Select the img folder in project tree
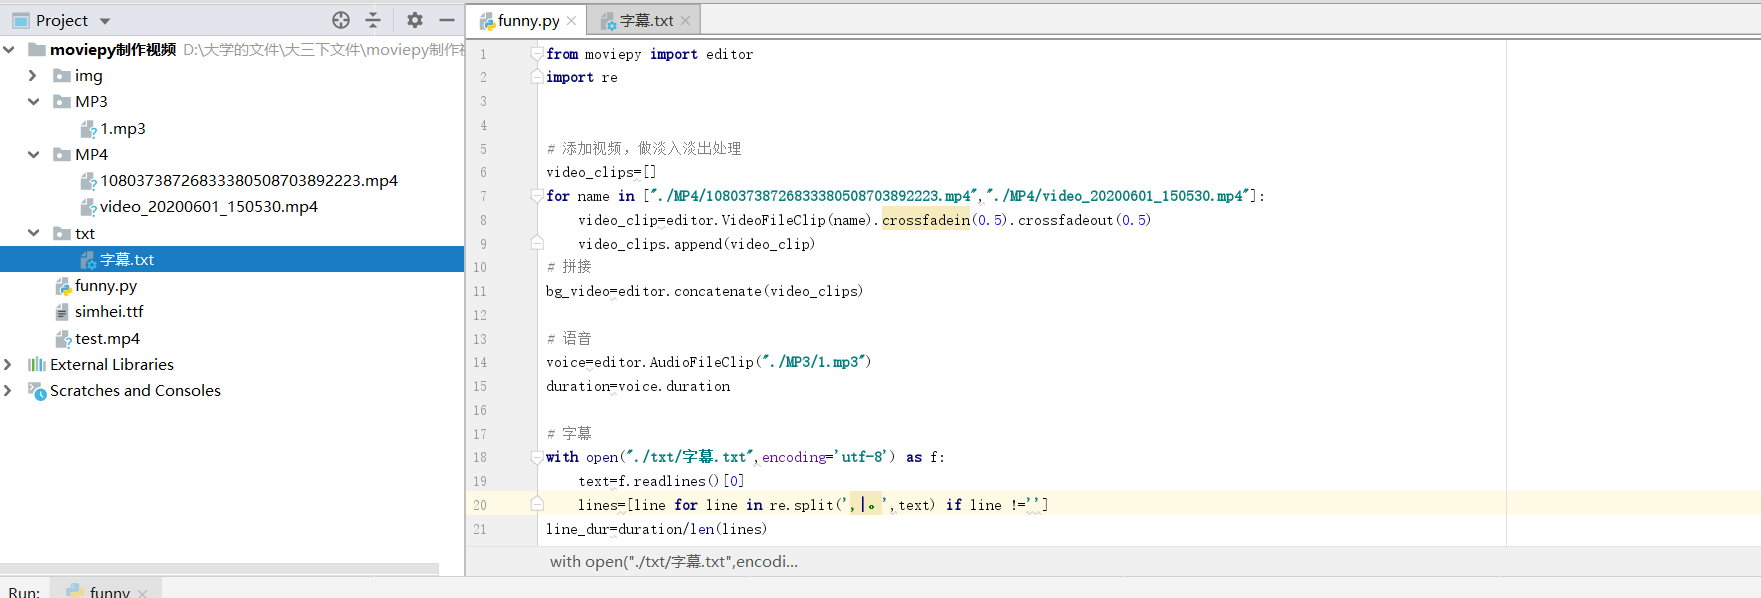Screen dimensions: 1761x598 click(x=88, y=75)
